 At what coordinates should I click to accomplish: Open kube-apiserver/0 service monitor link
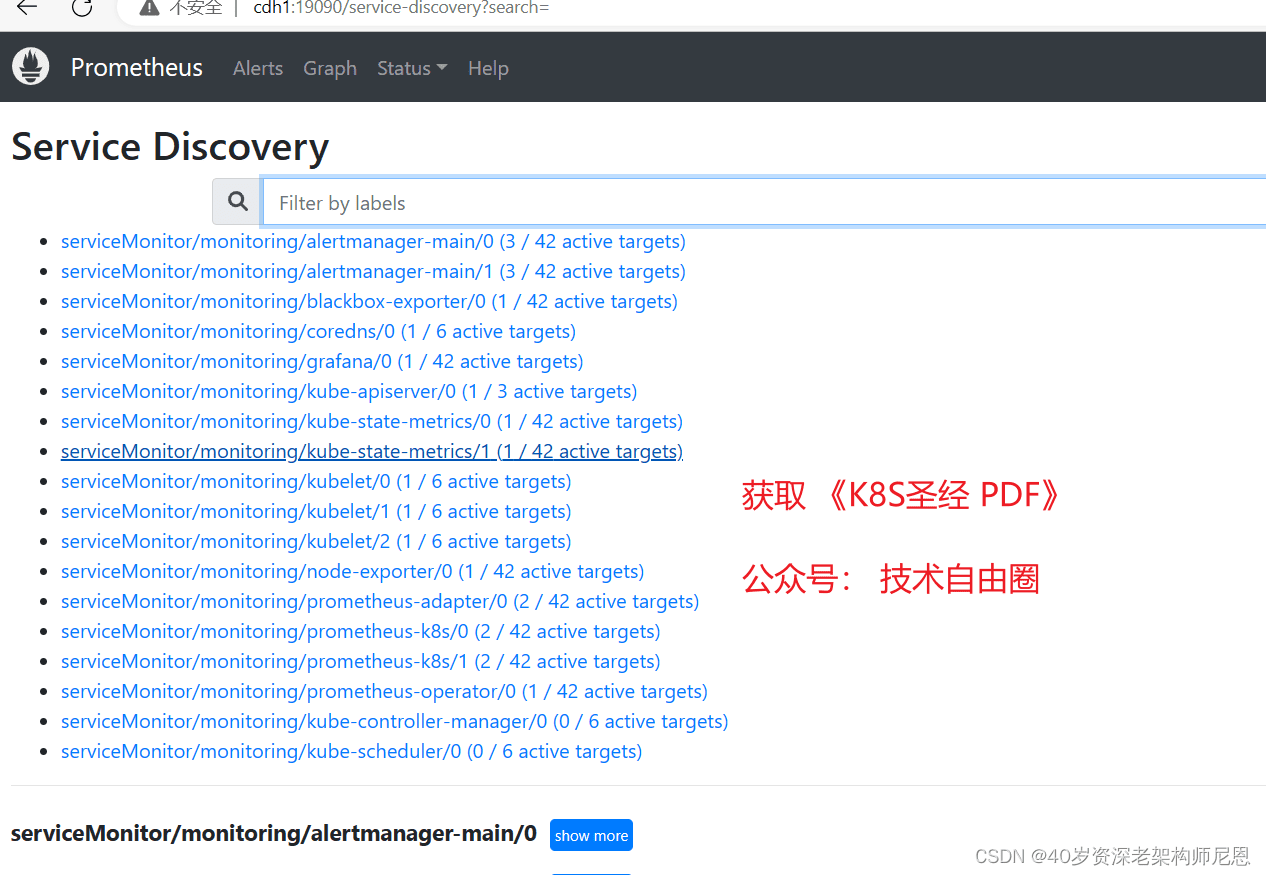coord(349,391)
